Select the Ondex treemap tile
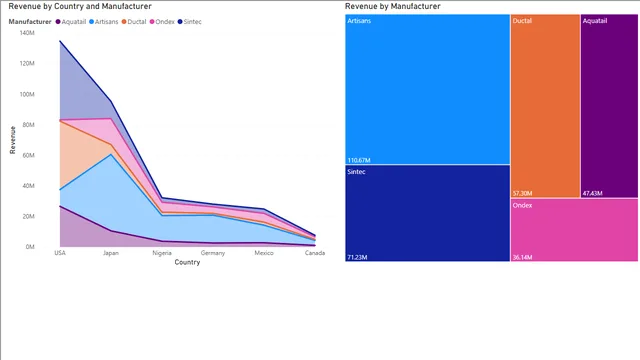This screenshot has width=640, height=360. [x=574, y=230]
